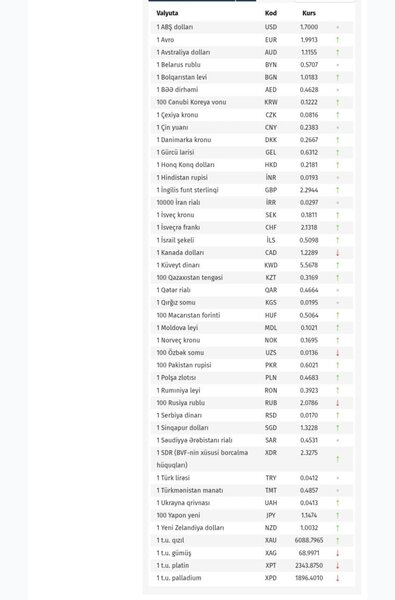This screenshot has height=600, width=395.
Task: Click the red down arrow for CAD
Action: [338, 253]
